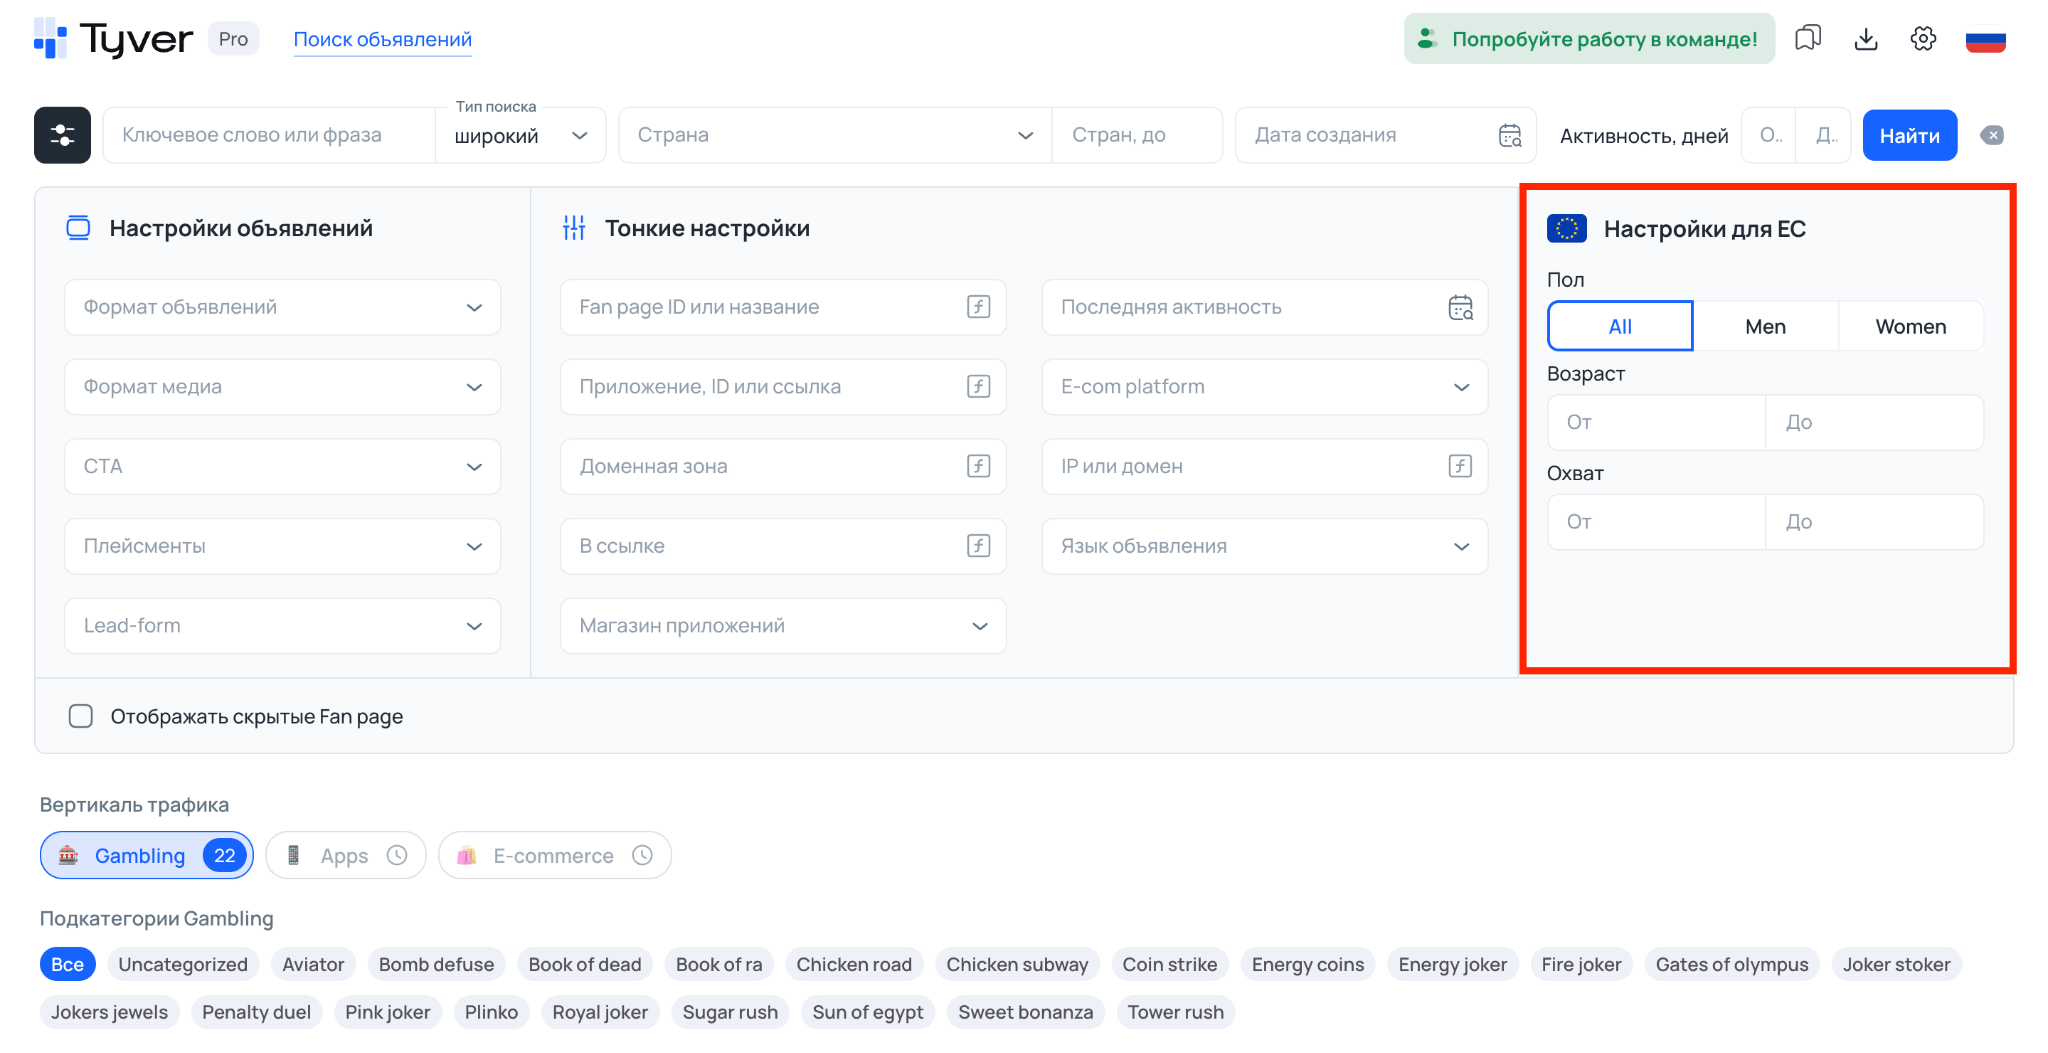This screenshot has width=2048, height=1053.
Task: Focus the Охват До field
Action: point(1874,522)
